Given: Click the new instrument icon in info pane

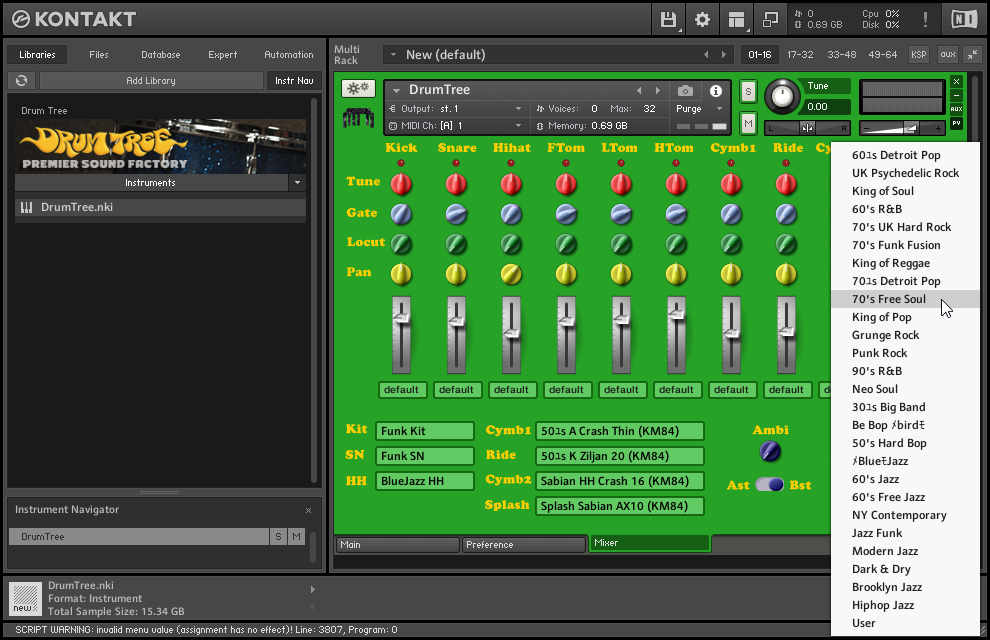Looking at the screenshot, I should (x=25, y=598).
